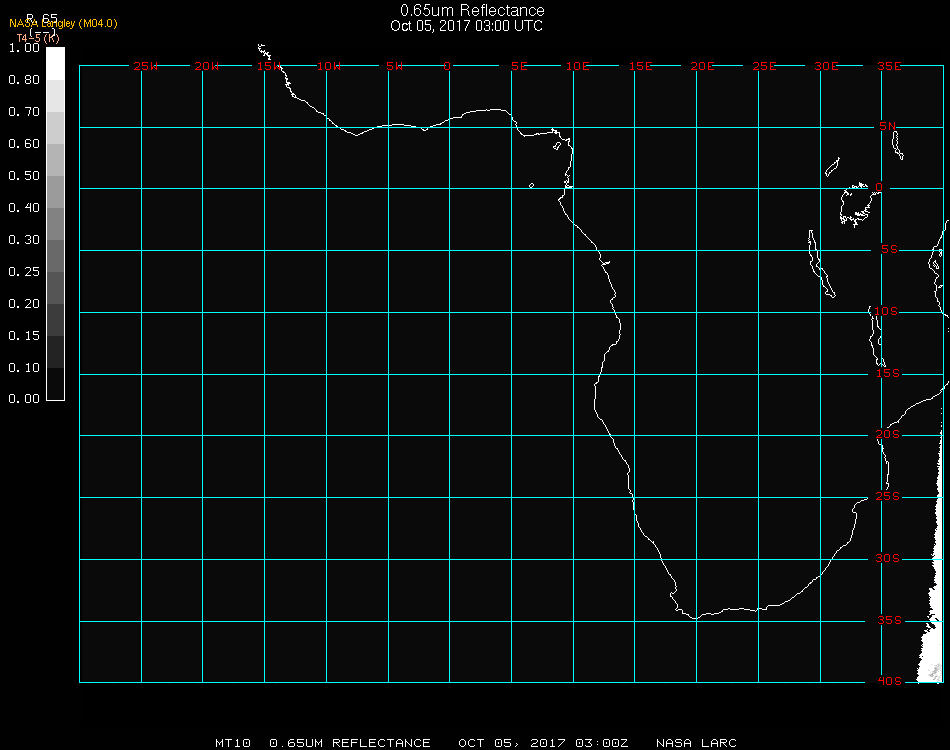Click the 0.15 colorbar scale value
Image resolution: width=950 pixels, height=750 pixels.
(24, 336)
